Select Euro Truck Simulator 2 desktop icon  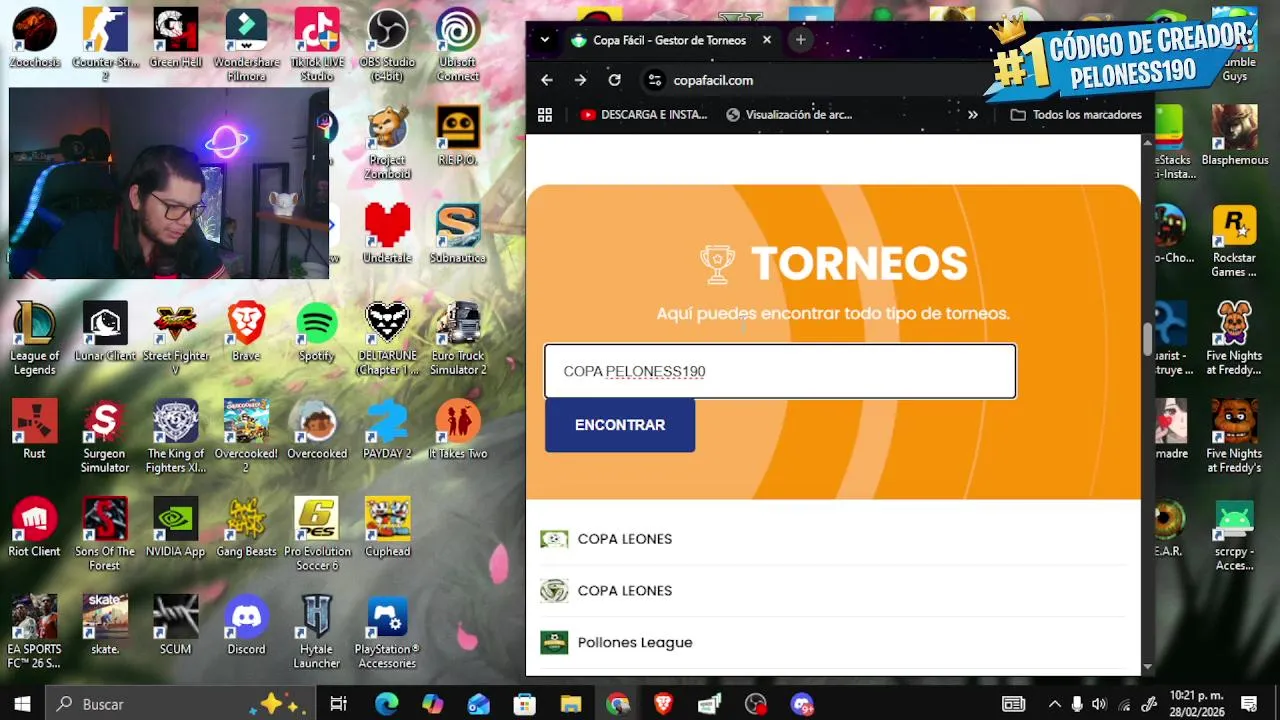point(458,338)
